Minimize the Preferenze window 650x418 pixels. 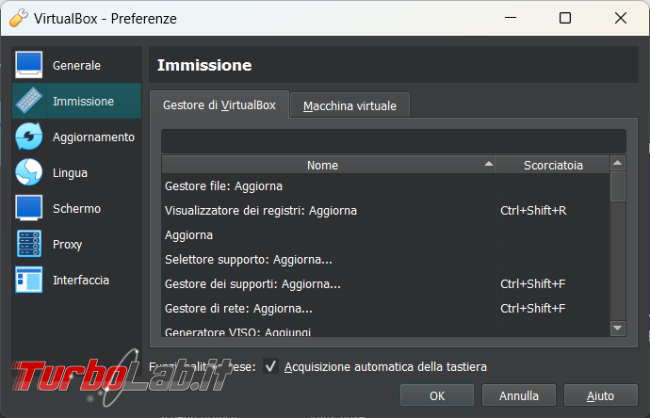pos(510,18)
